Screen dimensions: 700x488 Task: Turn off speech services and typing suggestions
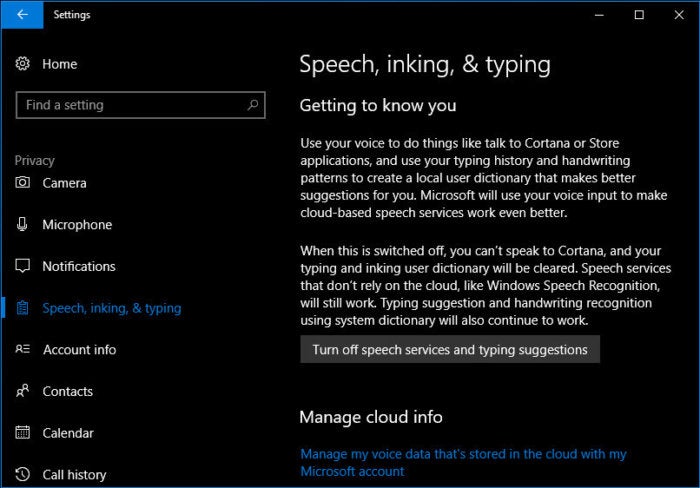point(450,350)
